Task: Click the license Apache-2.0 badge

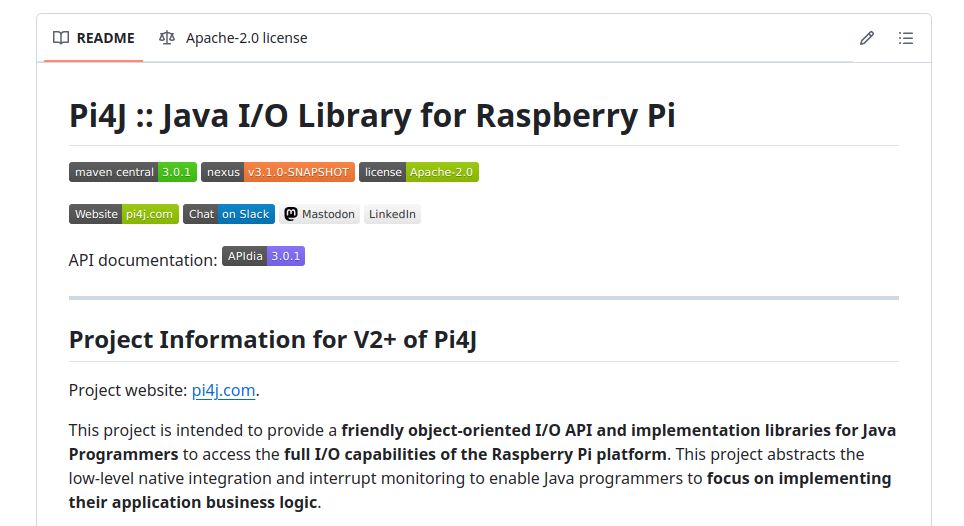Action: point(419,172)
